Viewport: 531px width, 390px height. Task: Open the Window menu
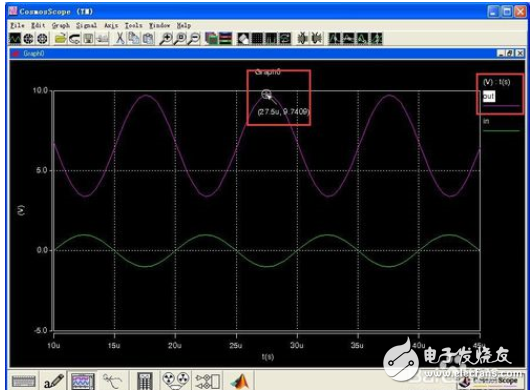click(160, 26)
